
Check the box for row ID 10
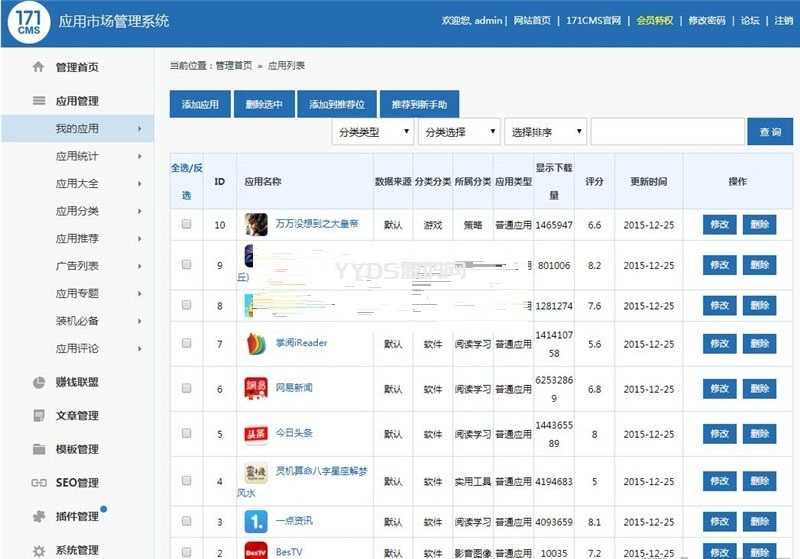pos(186,225)
